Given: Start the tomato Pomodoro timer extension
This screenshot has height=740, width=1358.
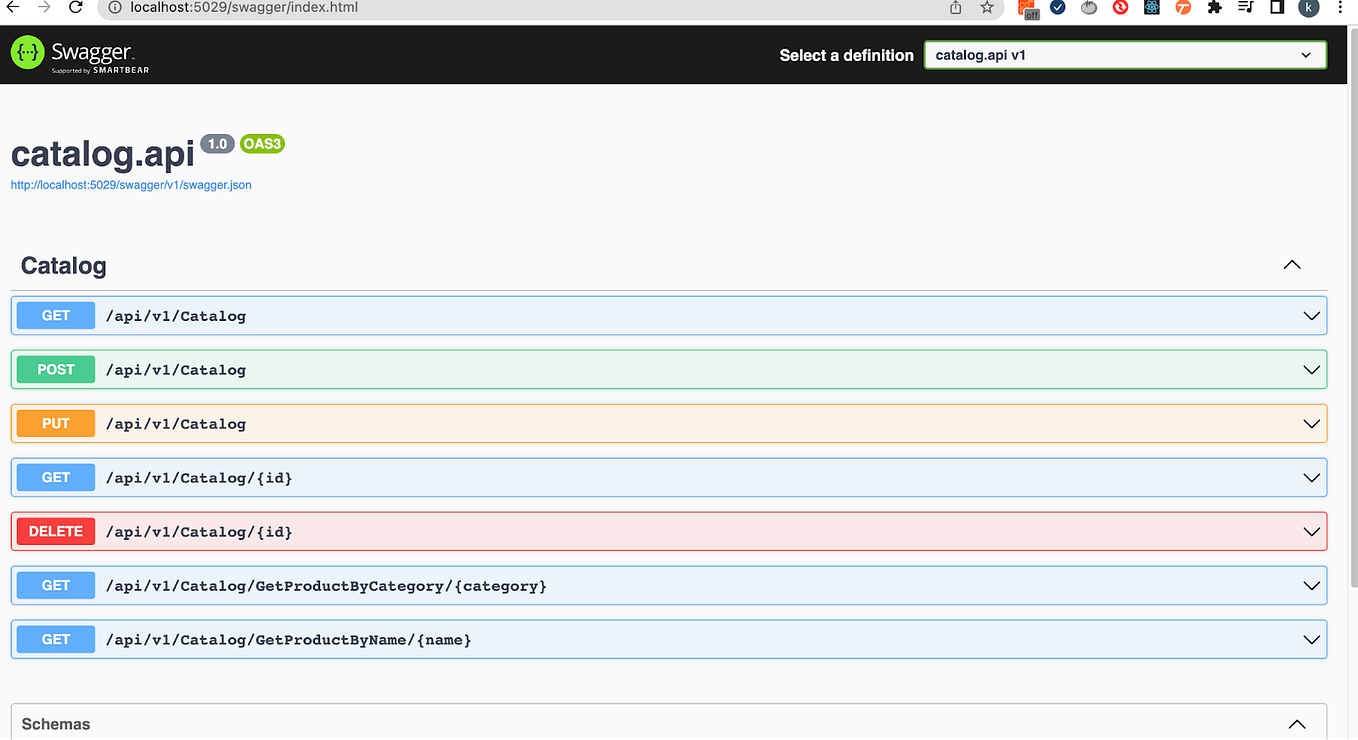Looking at the screenshot, I should [1089, 8].
